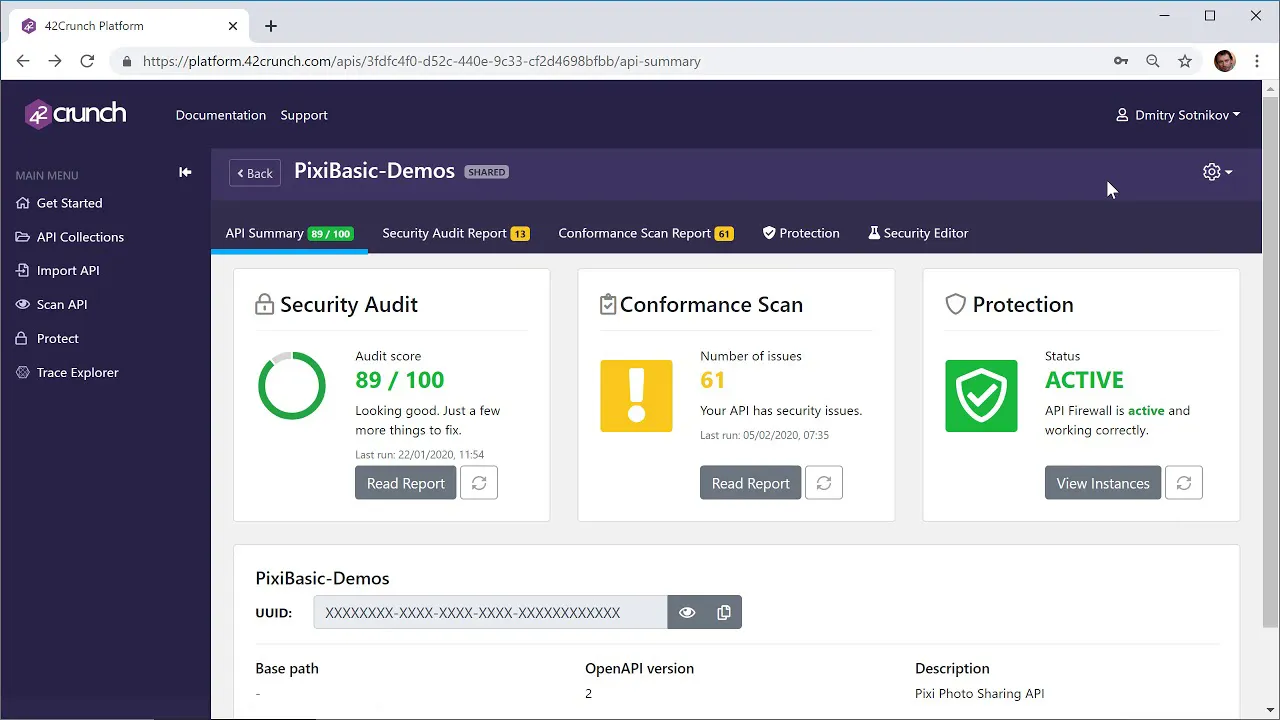Open a new browser tab
The width and height of the screenshot is (1280, 720).
coord(271,26)
